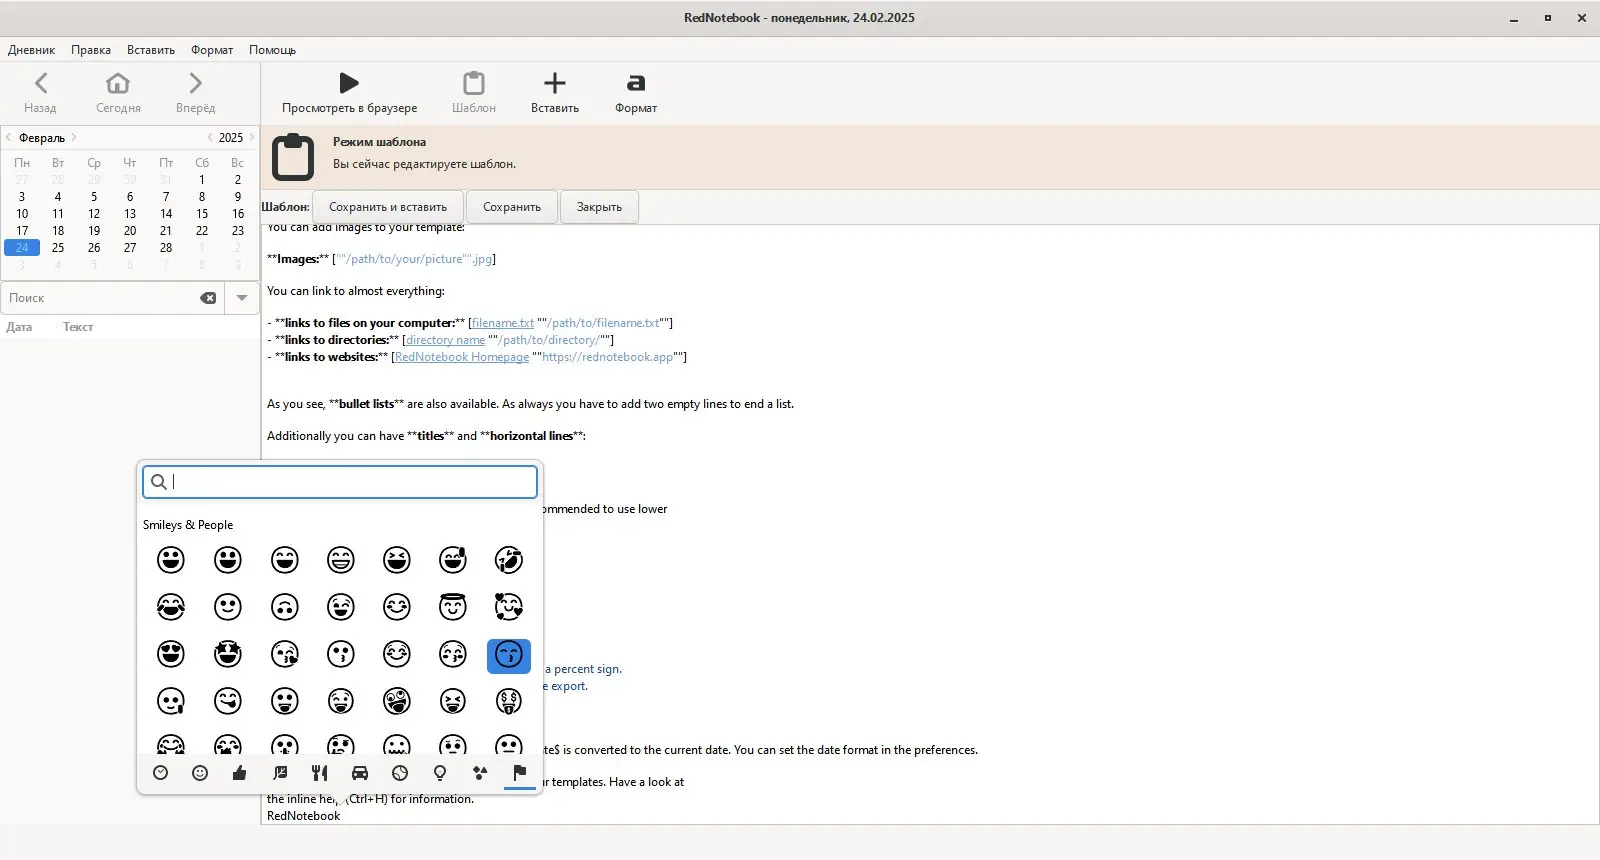The height and width of the screenshot is (860, 1600).
Task: Open the Шаблон clipboard toolbar button
Action: (x=474, y=93)
